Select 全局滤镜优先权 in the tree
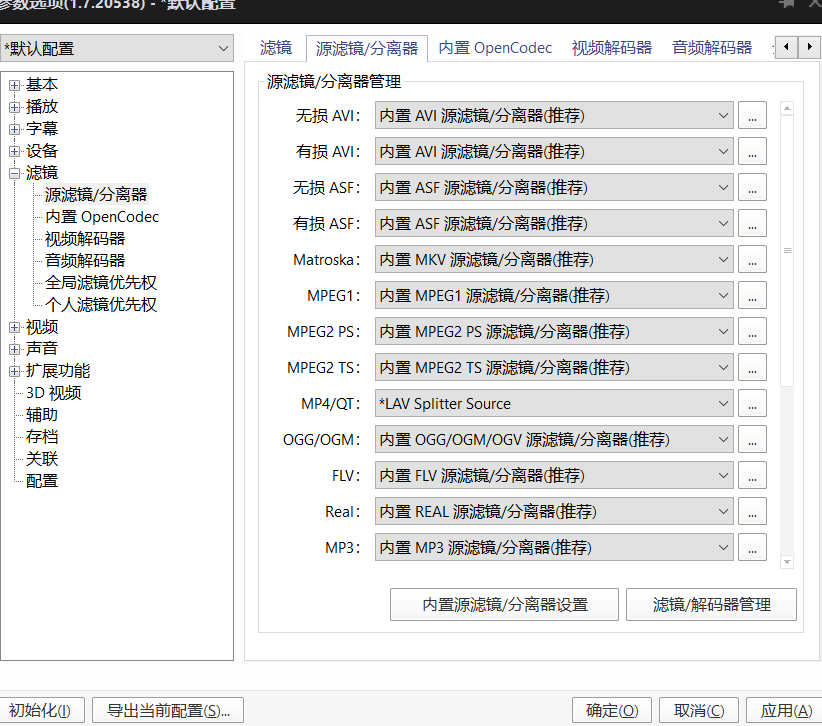This screenshot has height=726, width=822. pyautogui.click(x=101, y=283)
